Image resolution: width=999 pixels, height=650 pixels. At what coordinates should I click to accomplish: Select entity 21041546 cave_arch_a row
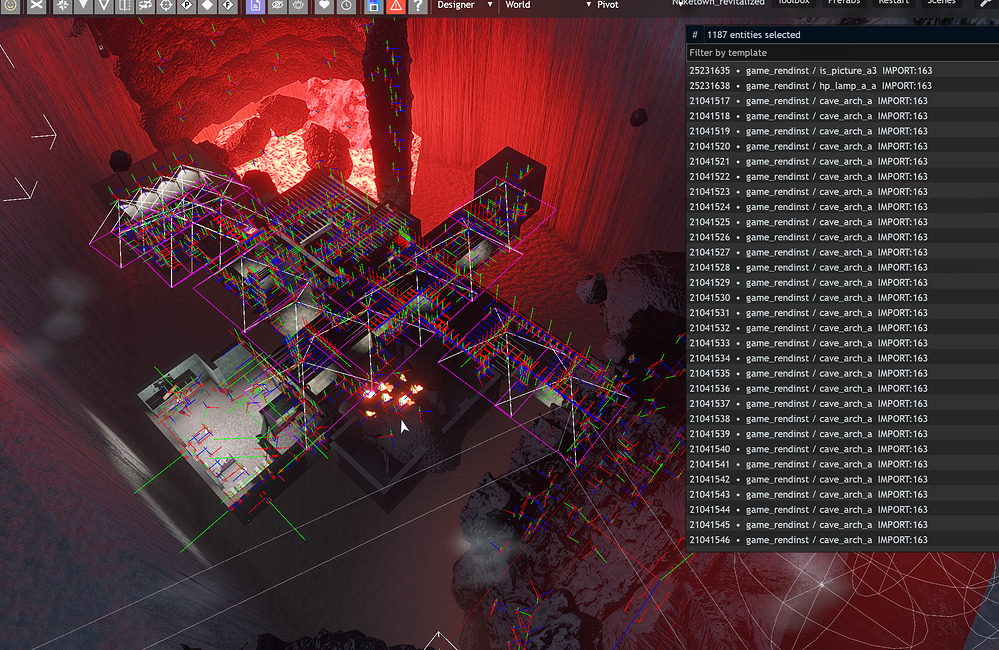[x=842, y=540]
